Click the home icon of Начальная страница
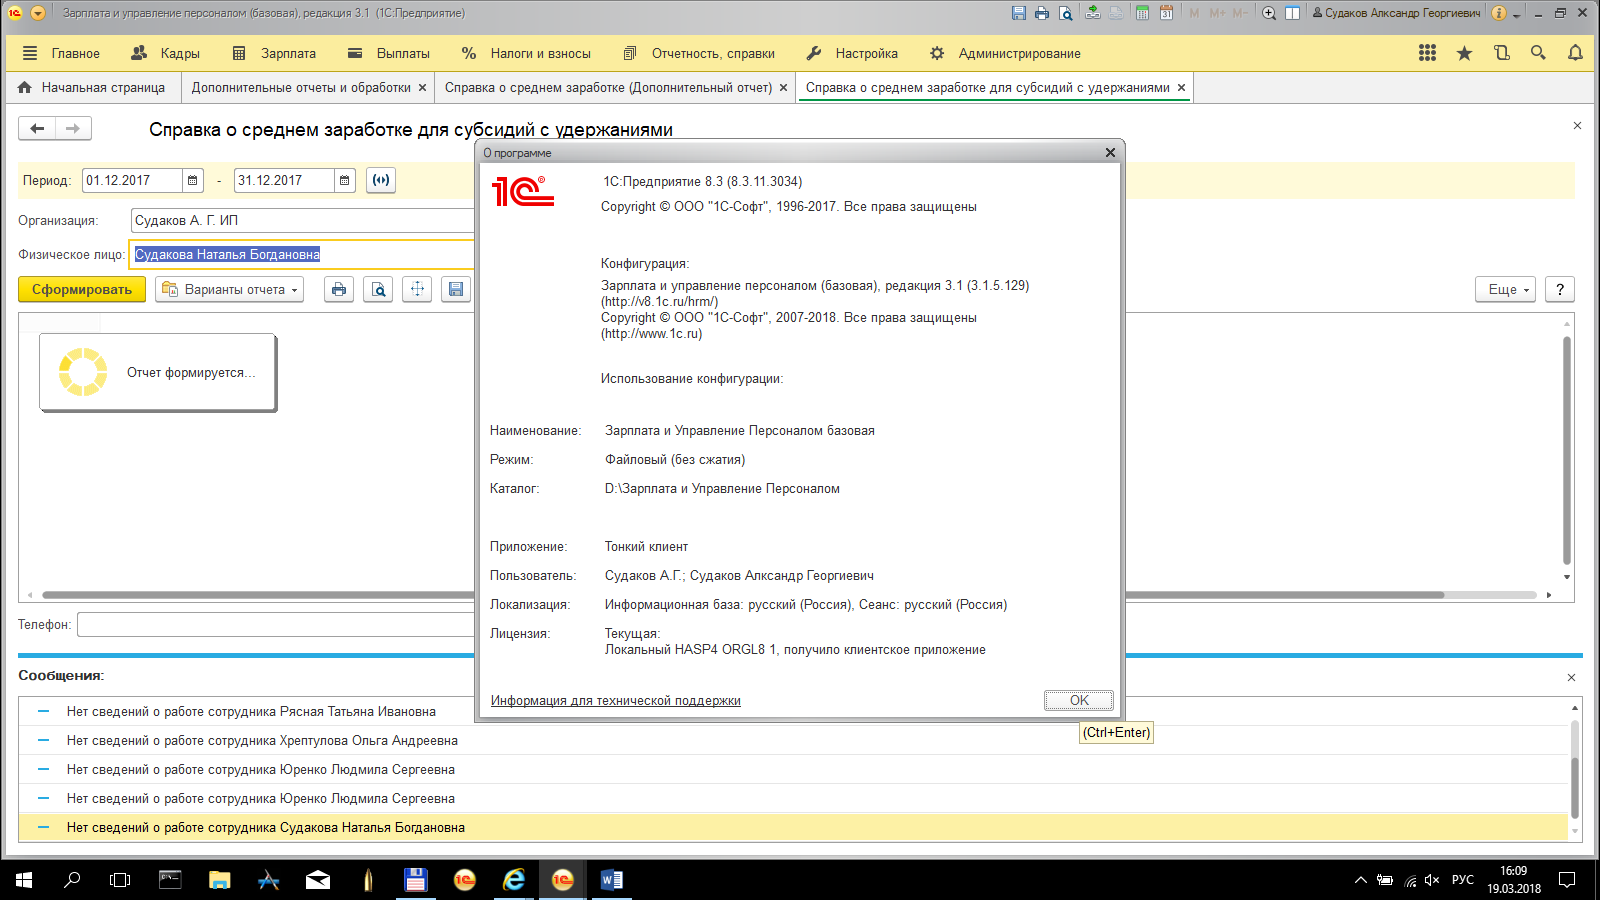 (25, 88)
